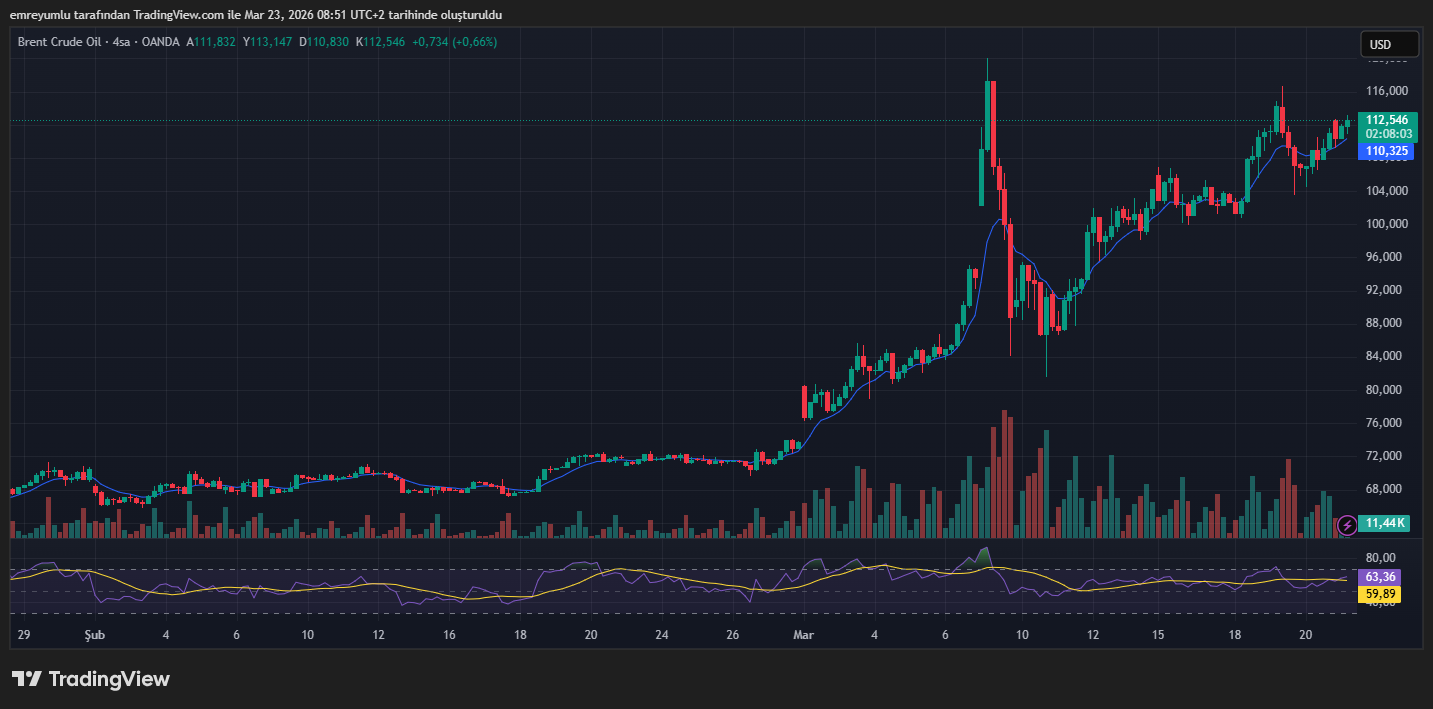Click the blue 110,325 moving average label
1433x709 pixels.
(x=1387, y=152)
